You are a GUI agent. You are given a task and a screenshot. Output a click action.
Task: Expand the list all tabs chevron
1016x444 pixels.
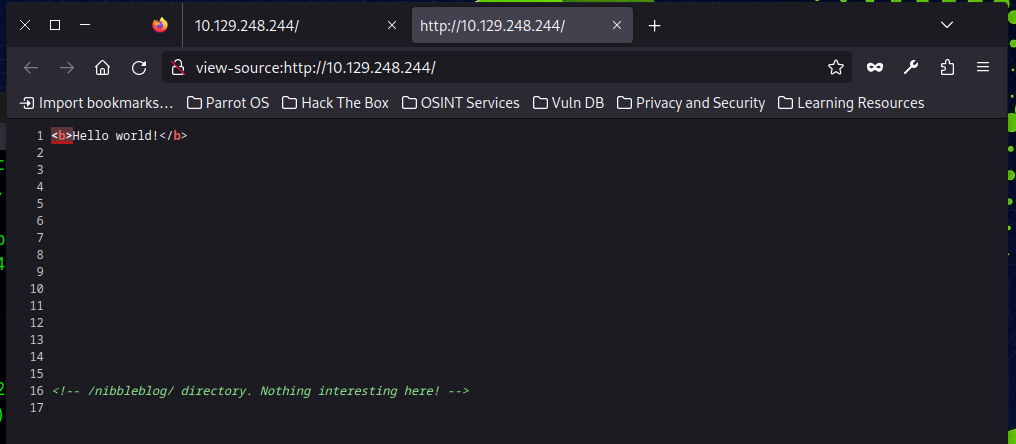coord(947,25)
